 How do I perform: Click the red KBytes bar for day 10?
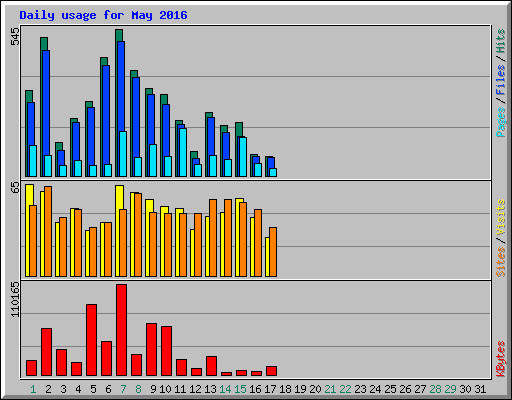click(166, 351)
